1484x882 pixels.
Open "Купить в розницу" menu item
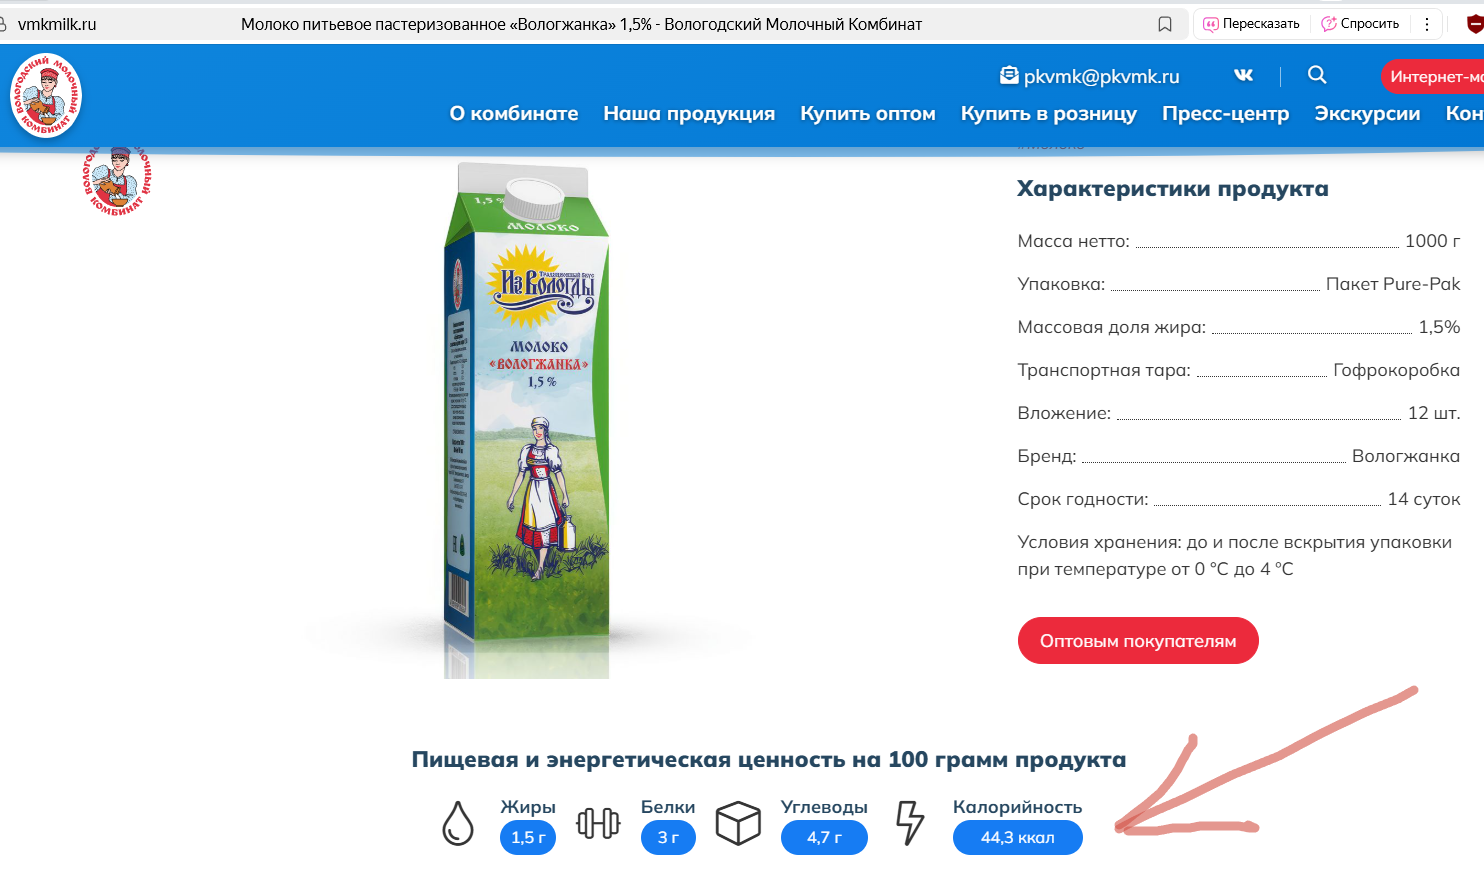click(1049, 114)
